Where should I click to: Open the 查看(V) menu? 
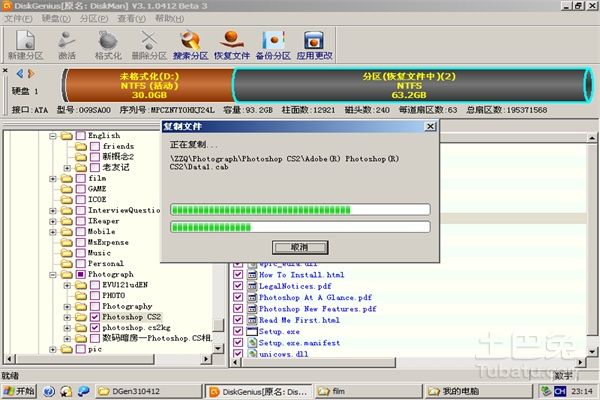click(131, 18)
